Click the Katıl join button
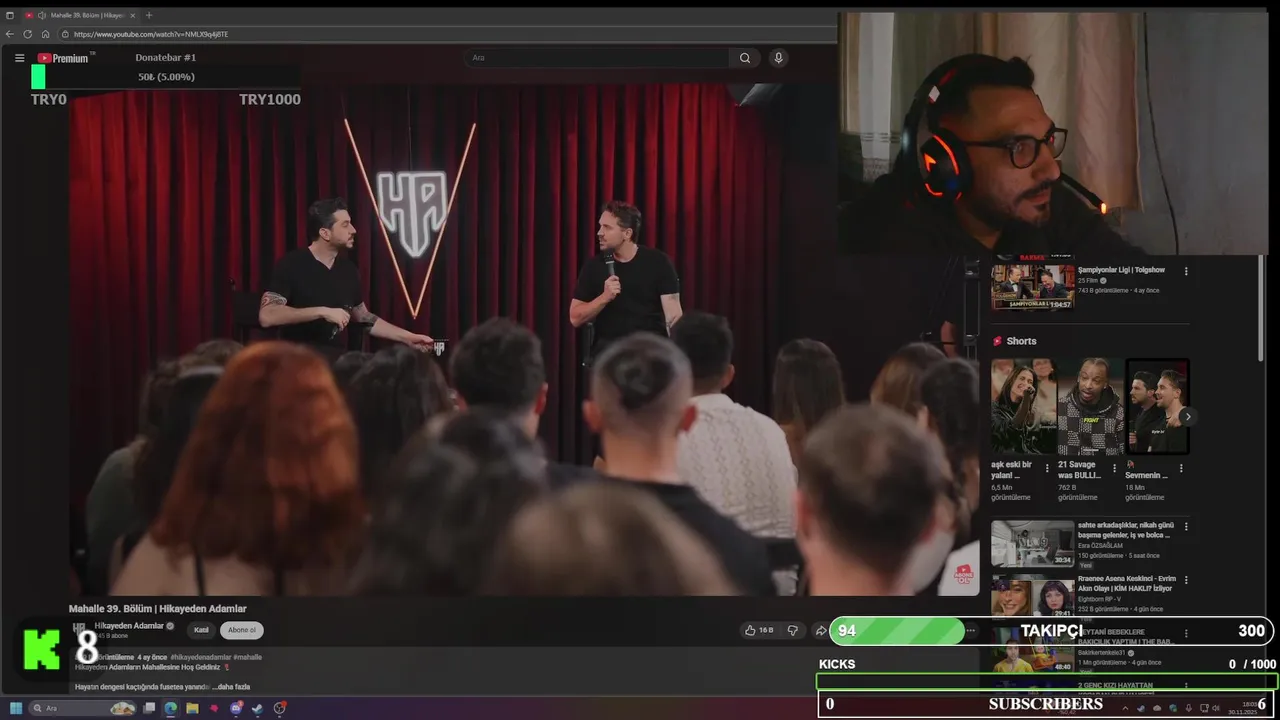This screenshot has width=1280, height=720. 201,630
